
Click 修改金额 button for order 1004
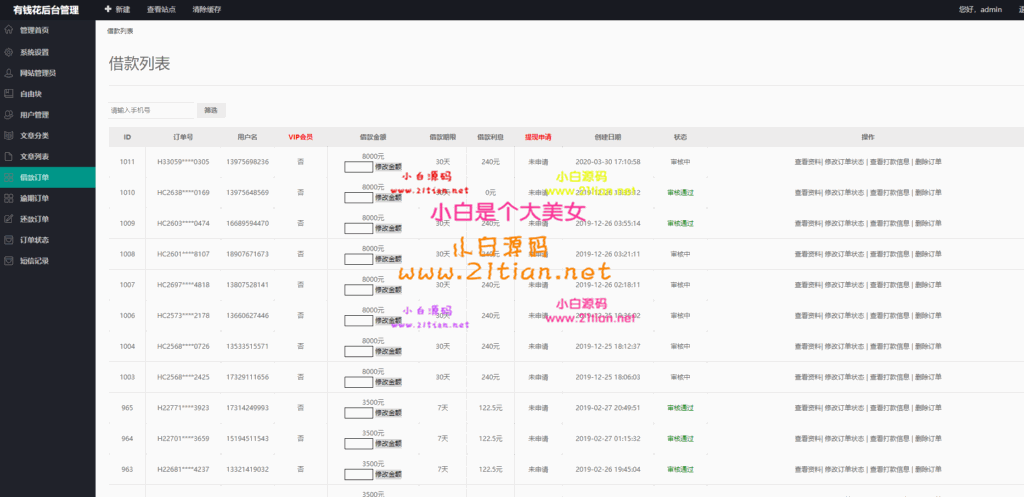coord(388,351)
